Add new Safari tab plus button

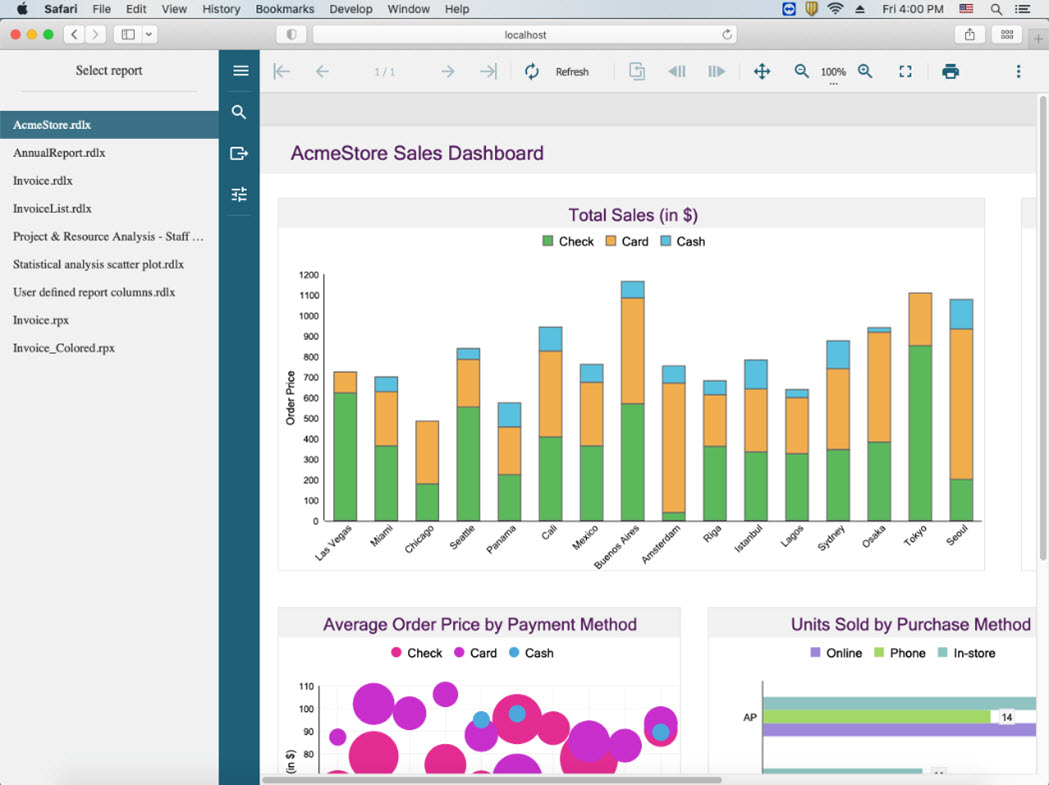tap(1038, 39)
